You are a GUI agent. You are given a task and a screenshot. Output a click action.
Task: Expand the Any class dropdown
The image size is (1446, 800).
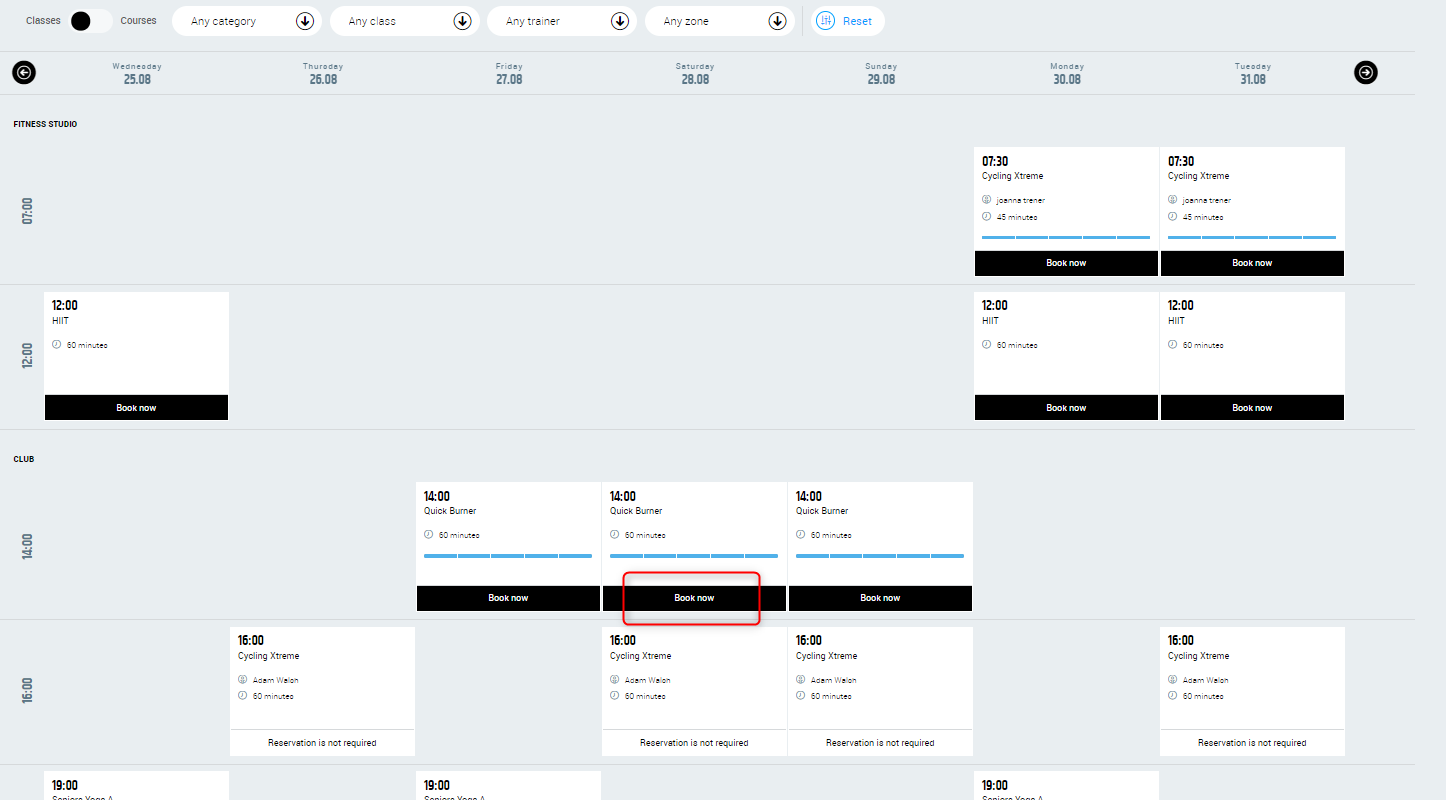(404, 21)
